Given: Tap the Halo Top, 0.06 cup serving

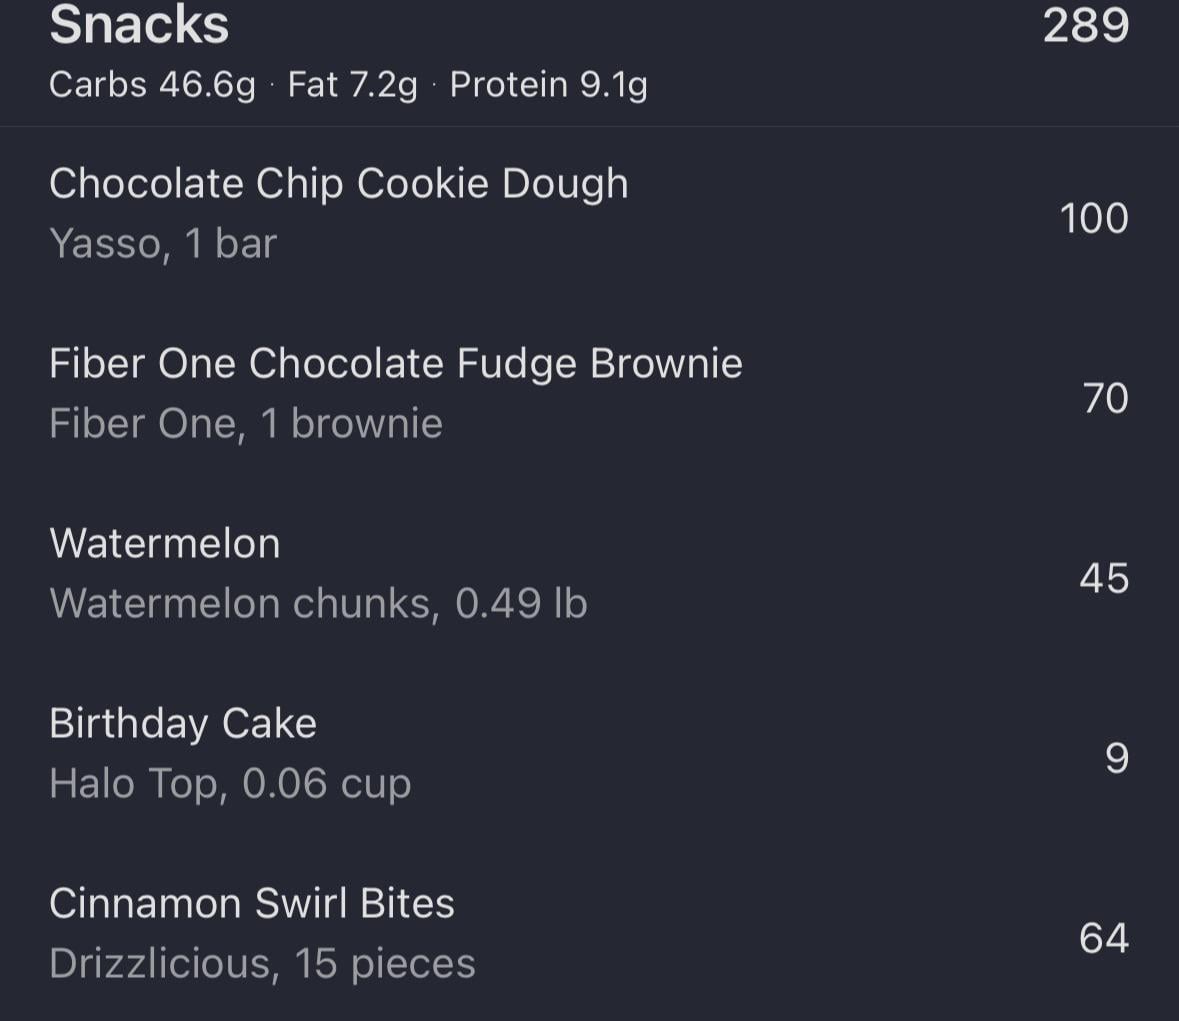Looking at the screenshot, I should click(x=230, y=784).
